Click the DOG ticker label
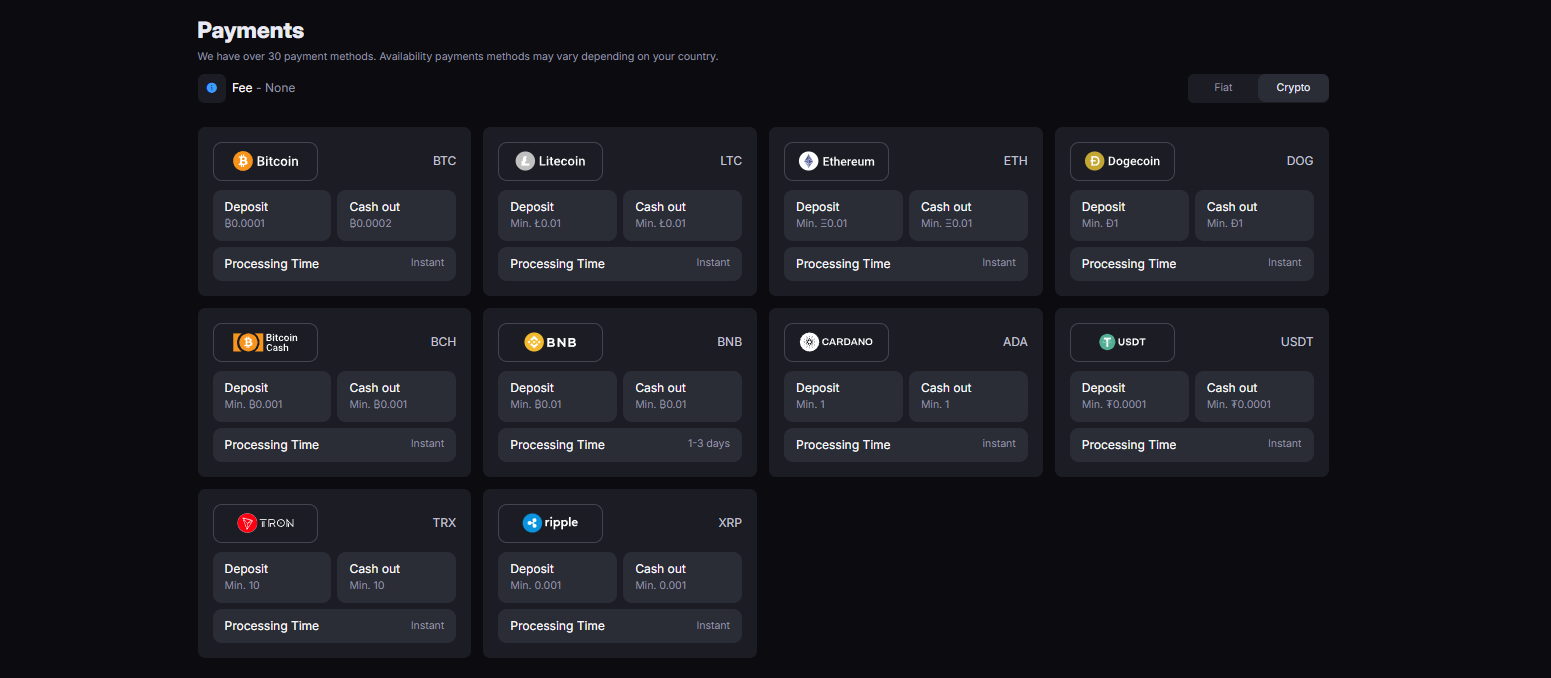The width and height of the screenshot is (1551, 678). click(x=1300, y=161)
